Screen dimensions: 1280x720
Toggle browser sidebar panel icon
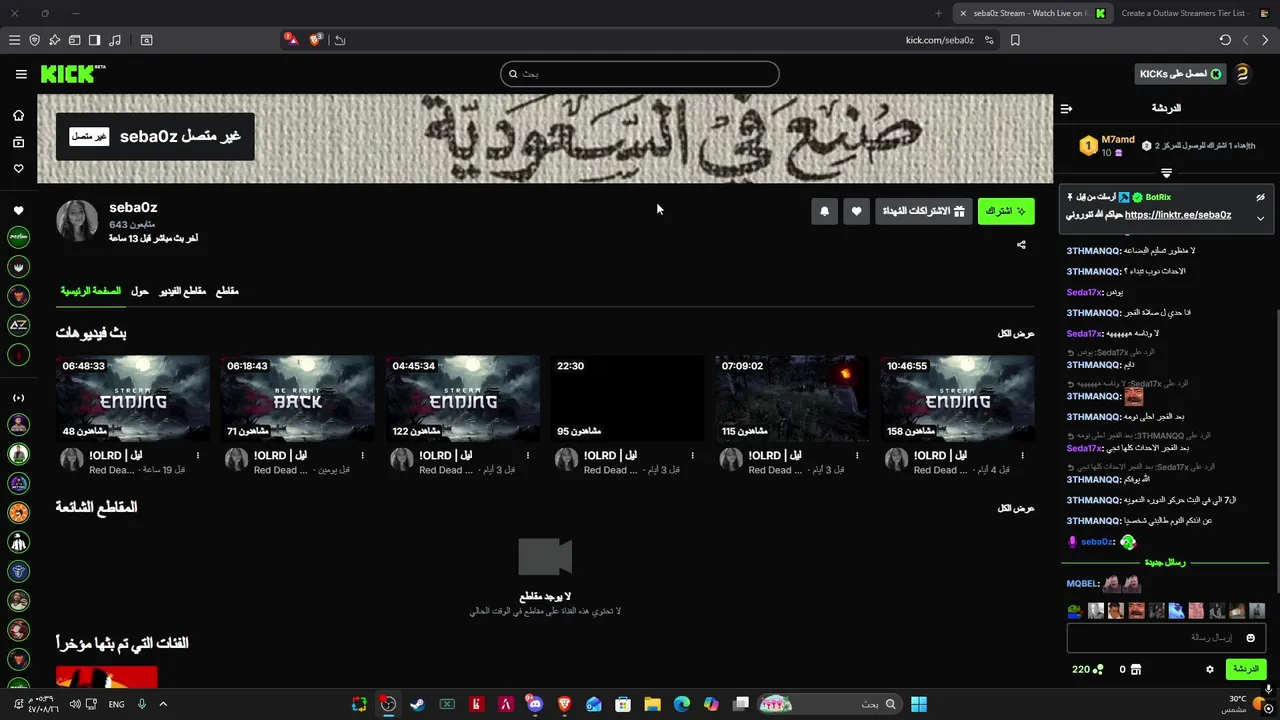click(94, 40)
